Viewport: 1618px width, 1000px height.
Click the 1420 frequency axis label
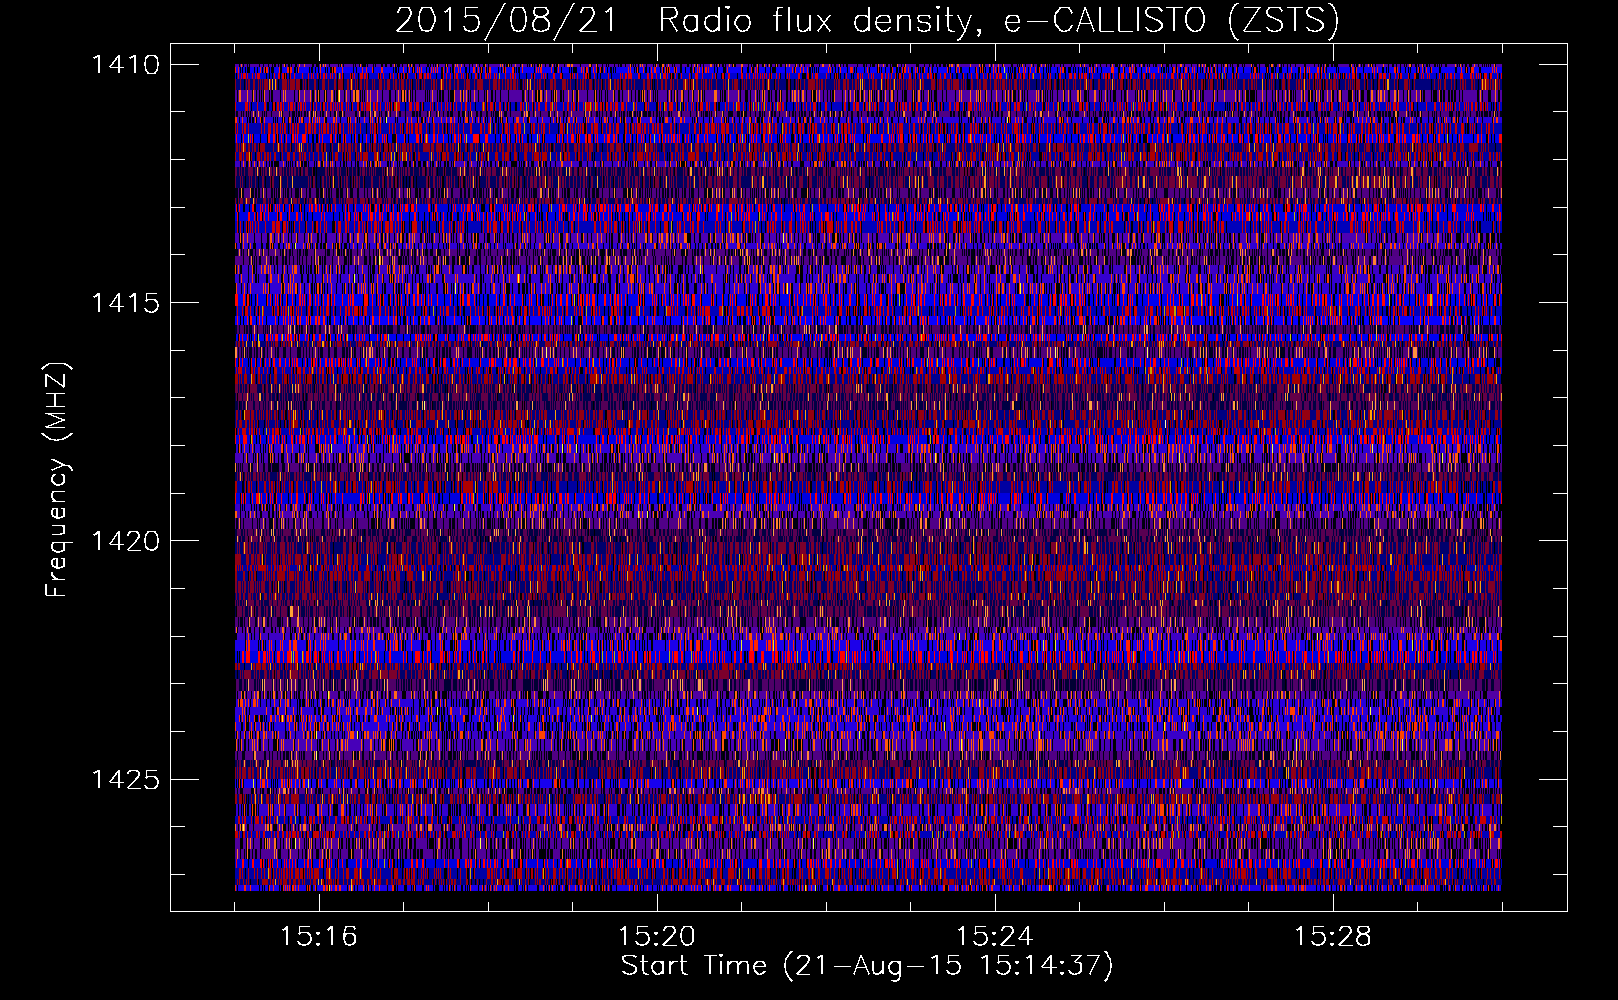125,541
